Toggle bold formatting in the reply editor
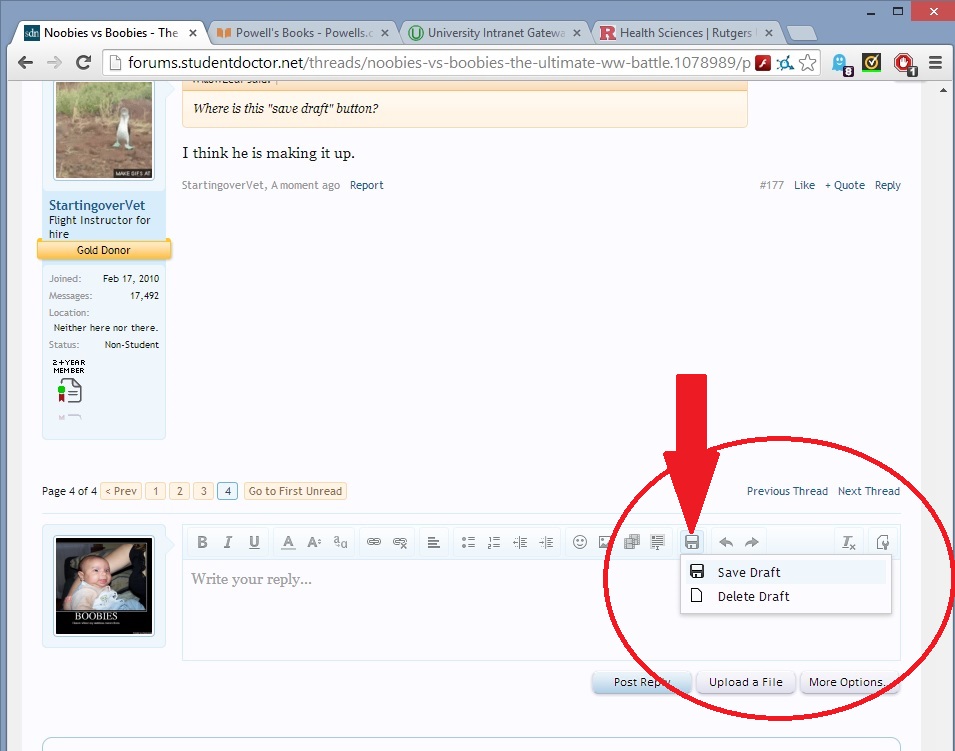 click(203, 542)
